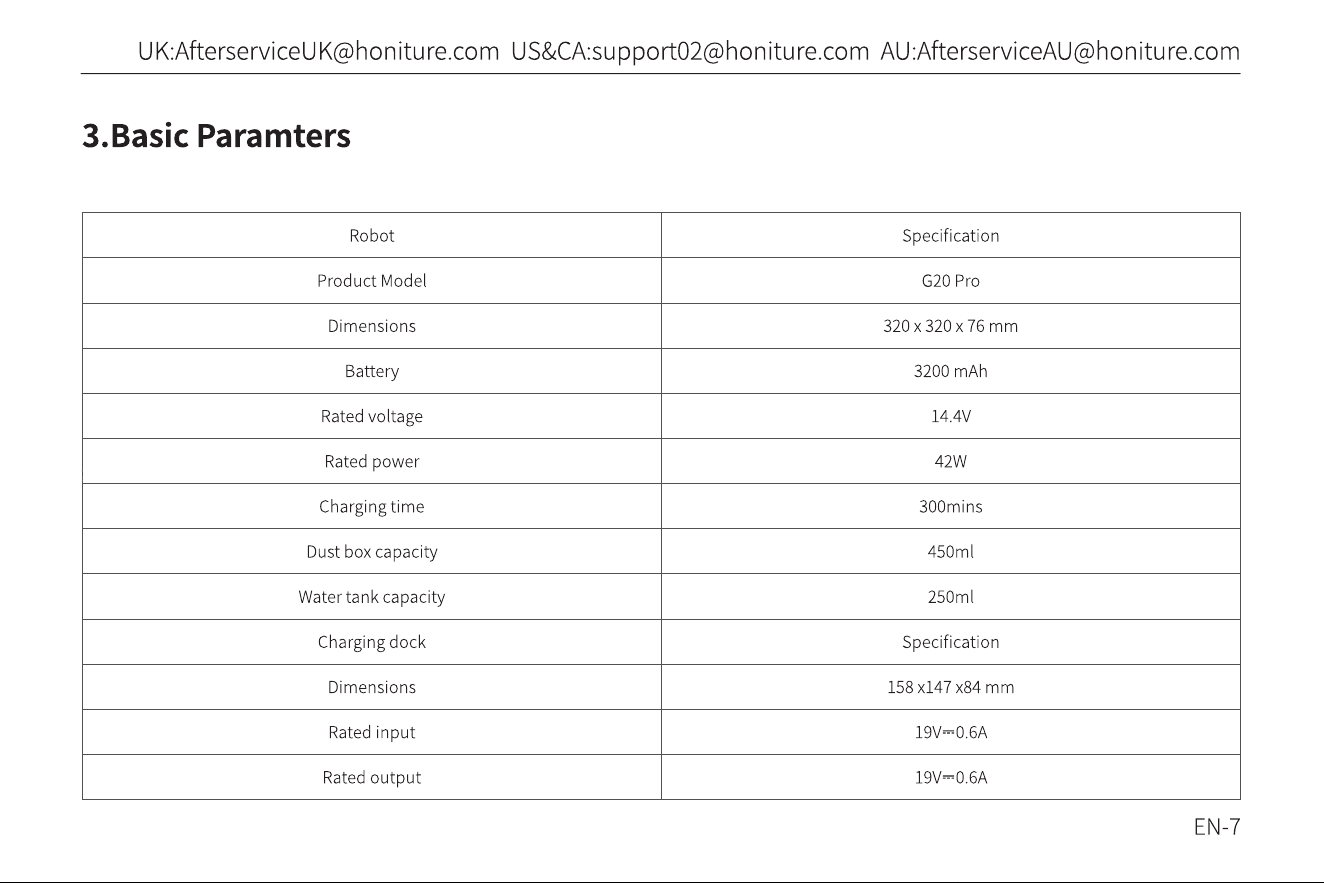Select the Rated voltage label
Image resolution: width=1324 pixels, height=883 pixels.
pos(372,416)
